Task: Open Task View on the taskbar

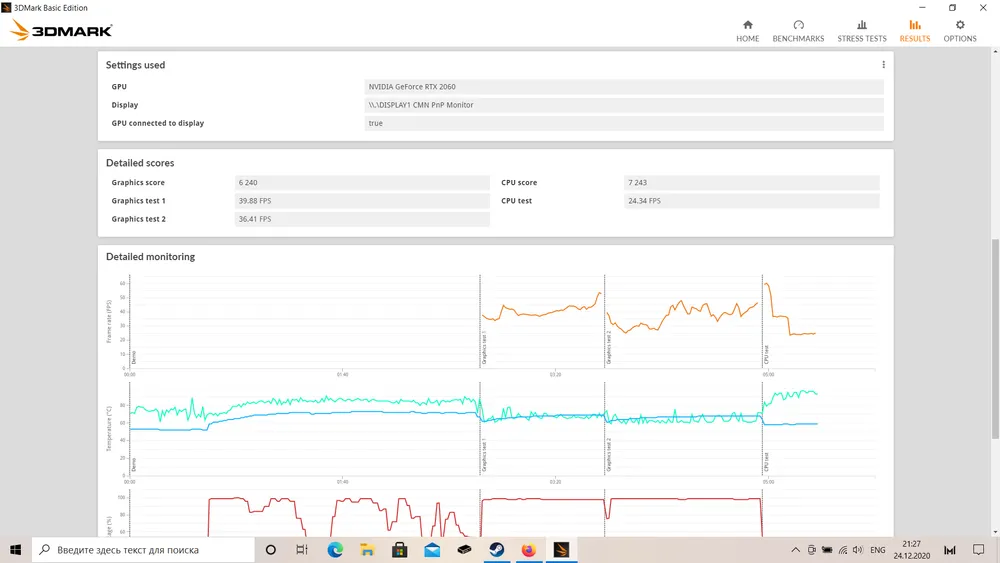Action: (x=302, y=549)
